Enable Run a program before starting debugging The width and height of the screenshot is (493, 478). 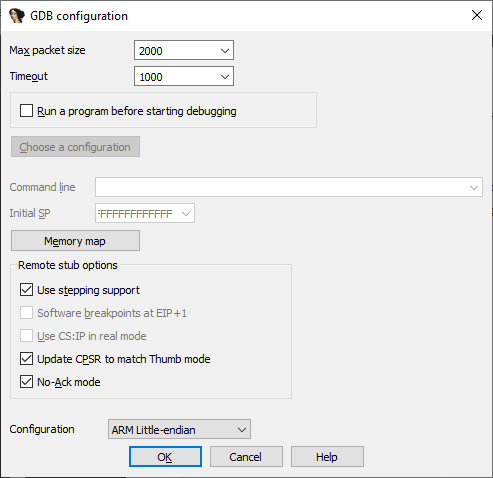pyautogui.click(x=26, y=111)
